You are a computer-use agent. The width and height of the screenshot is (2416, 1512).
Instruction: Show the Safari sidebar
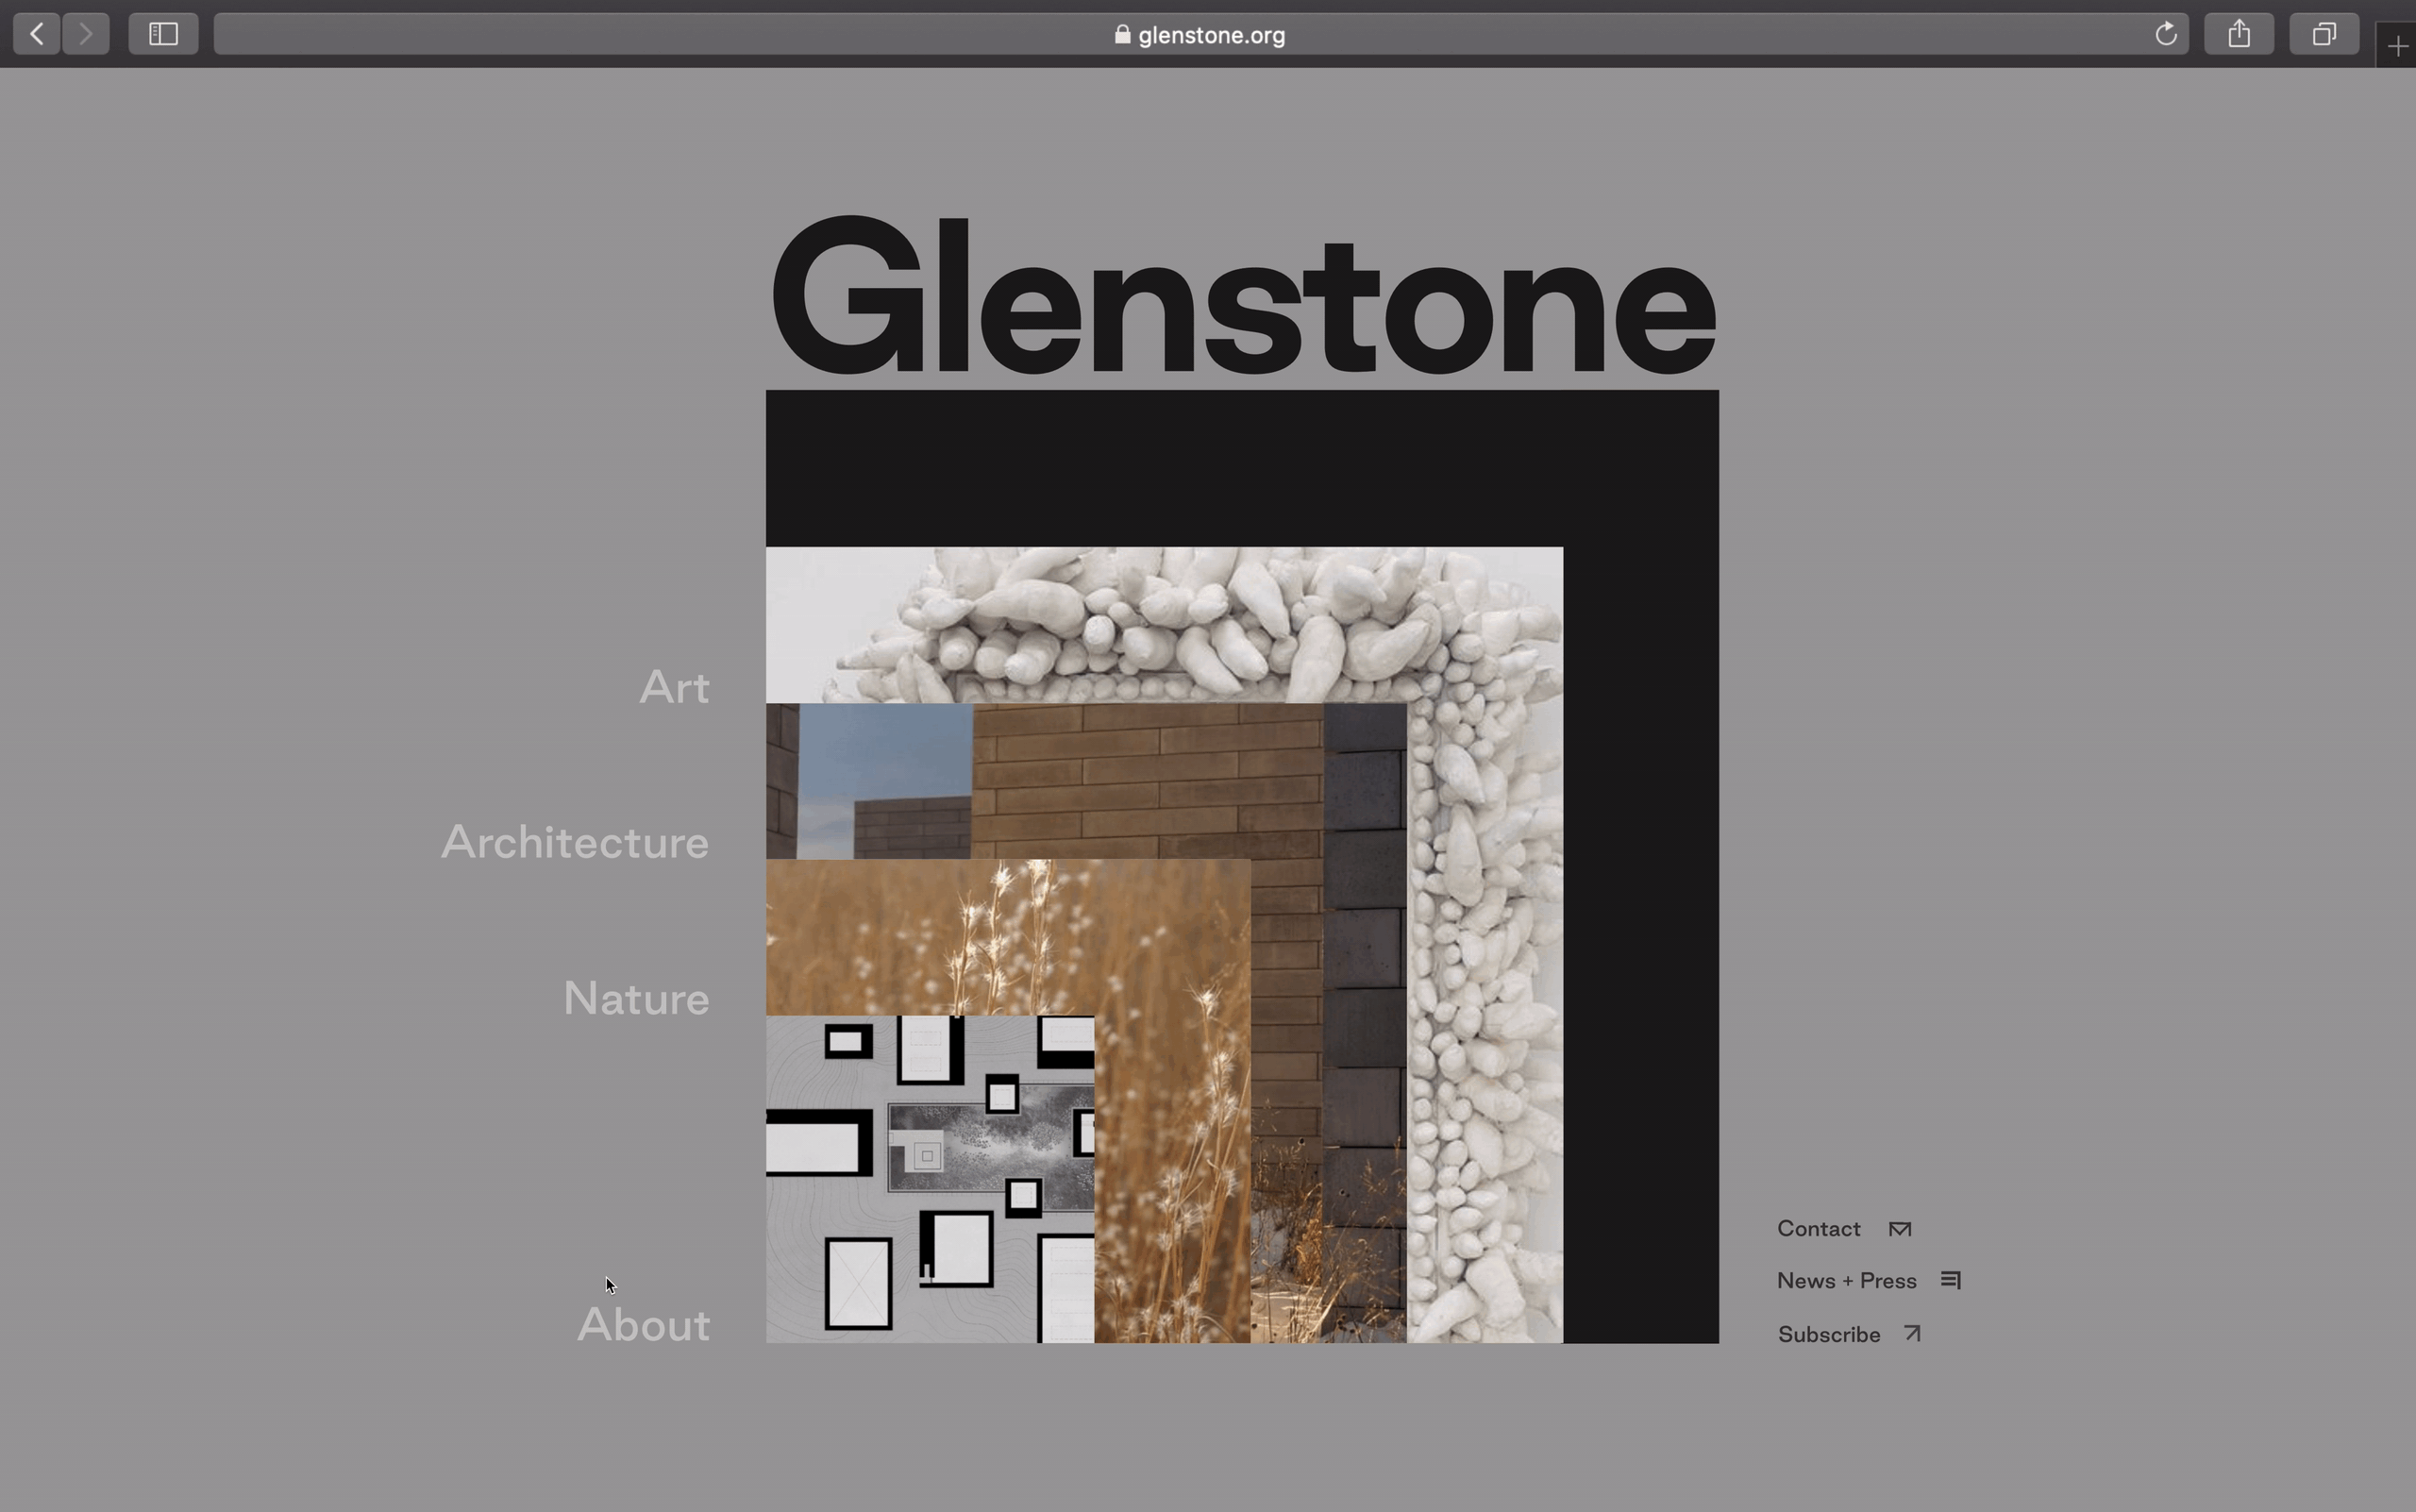pos(163,34)
